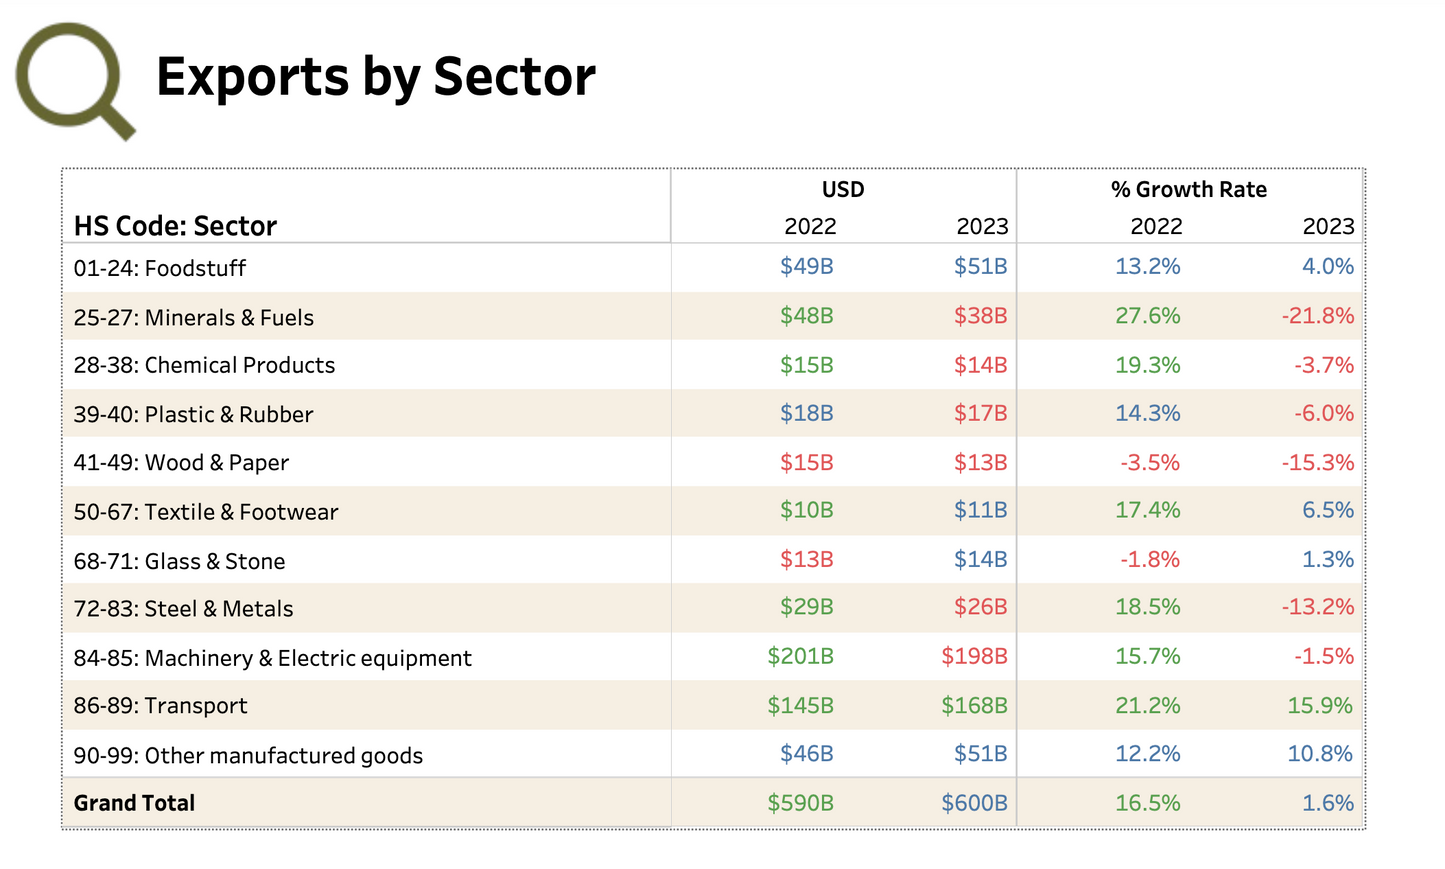Select the $600B Grand Total 2023 value
Image resolution: width=1445 pixels, height=869 pixels.
click(x=973, y=803)
